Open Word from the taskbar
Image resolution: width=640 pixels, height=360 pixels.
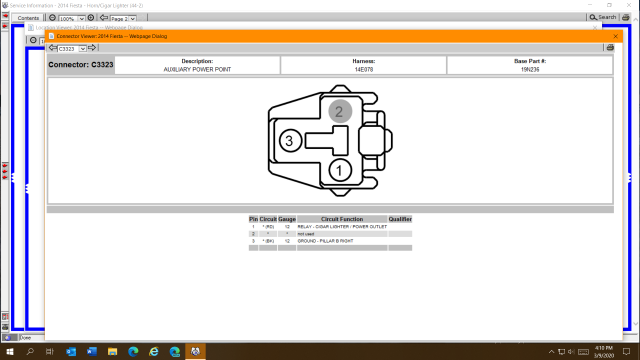coord(92,351)
